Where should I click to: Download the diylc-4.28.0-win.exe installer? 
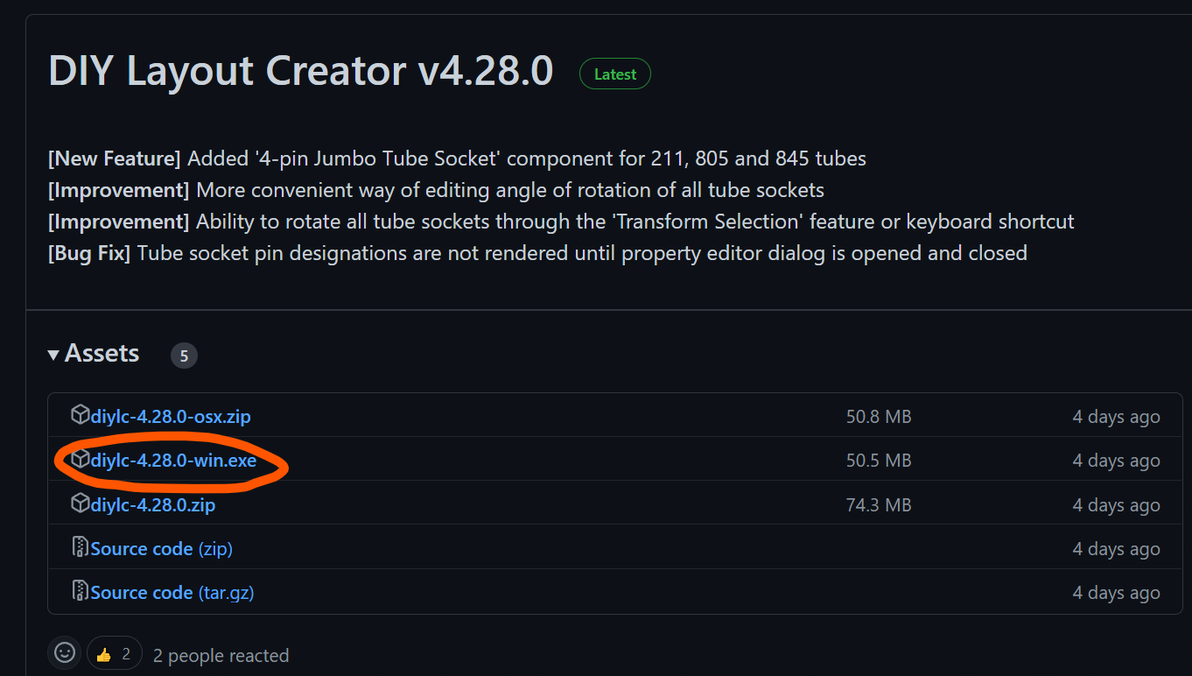pos(173,460)
